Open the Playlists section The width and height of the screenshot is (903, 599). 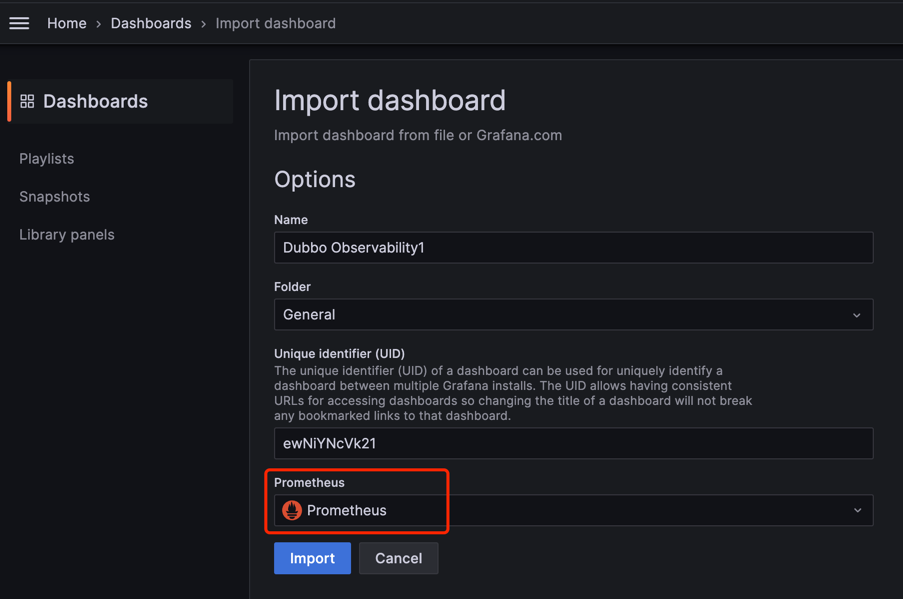47,158
